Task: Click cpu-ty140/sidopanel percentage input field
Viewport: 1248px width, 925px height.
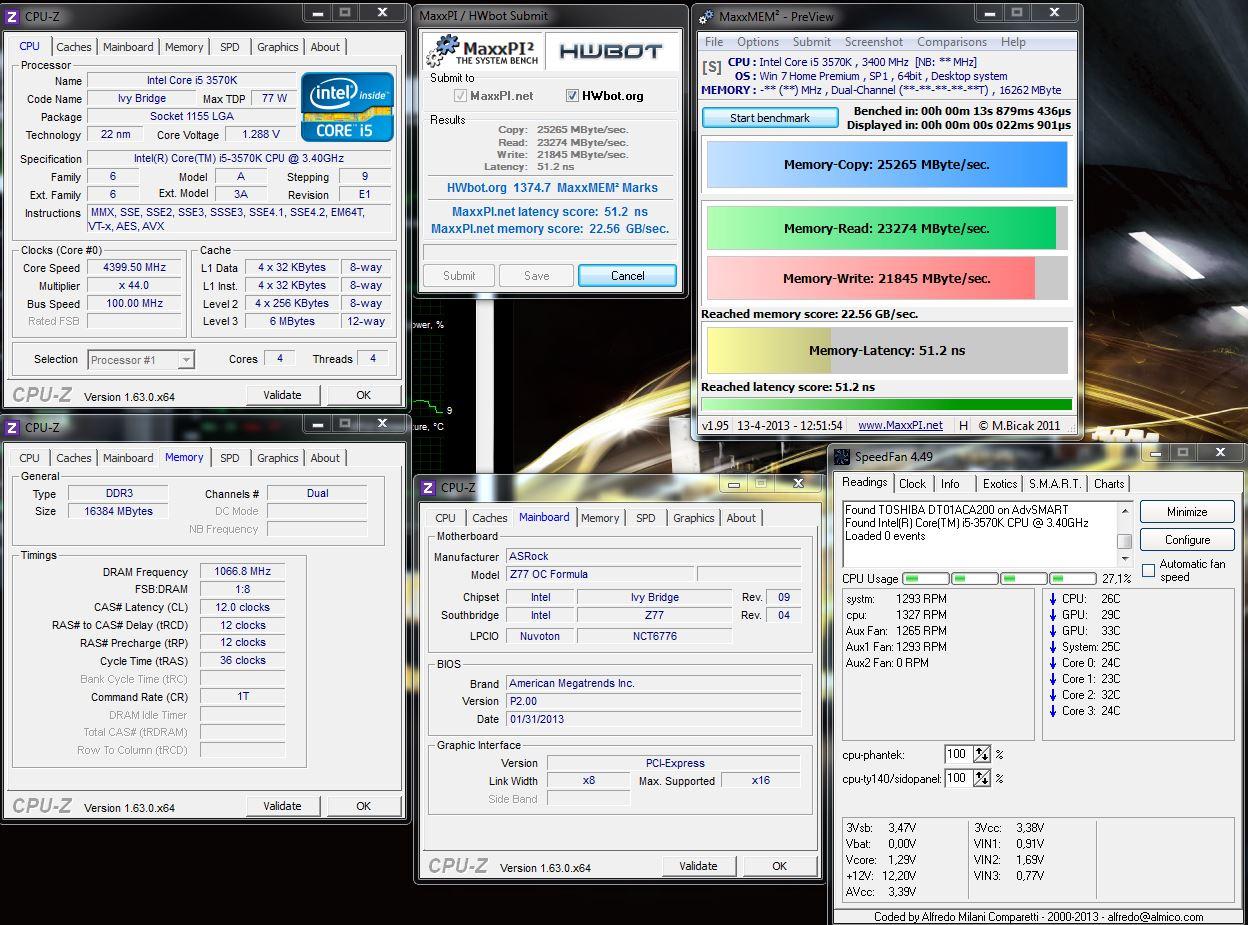Action: coord(958,778)
